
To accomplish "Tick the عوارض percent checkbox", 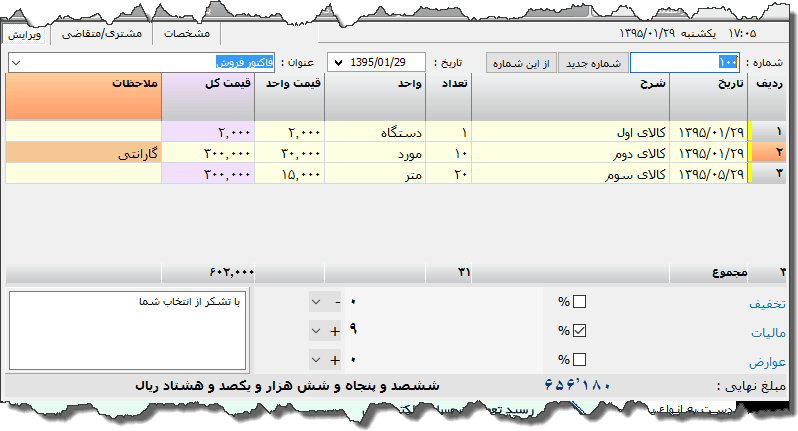I will click(580, 360).
